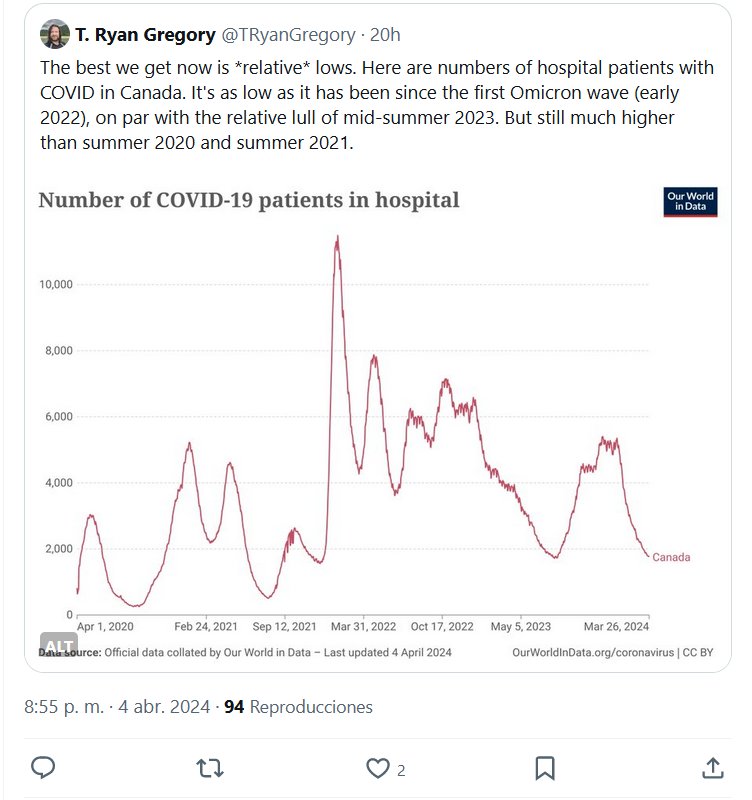This screenshot has width=752, height=800.
Task: Show the ALT image description badge
Action: click(59, 645)
